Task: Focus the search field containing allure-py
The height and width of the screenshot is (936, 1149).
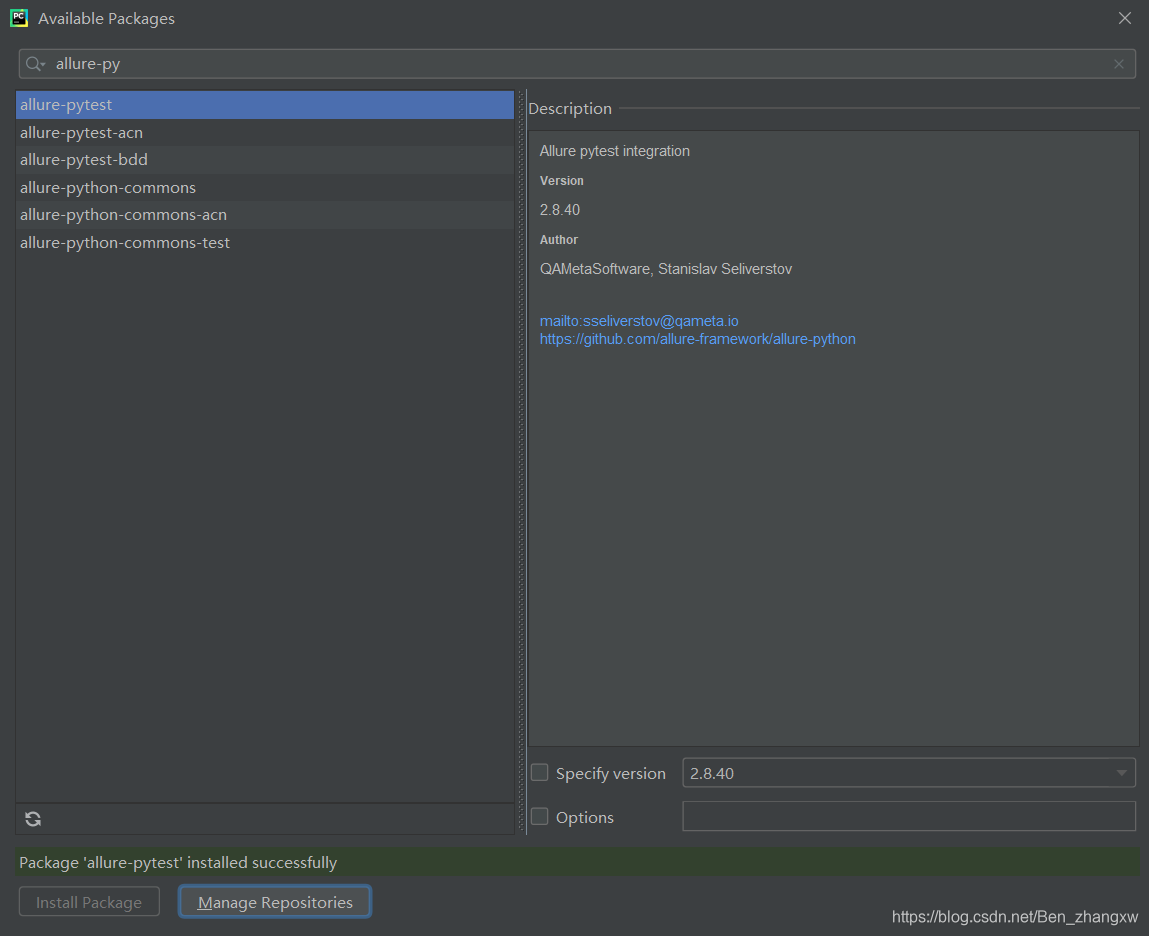Action: [x=577, y=64]
